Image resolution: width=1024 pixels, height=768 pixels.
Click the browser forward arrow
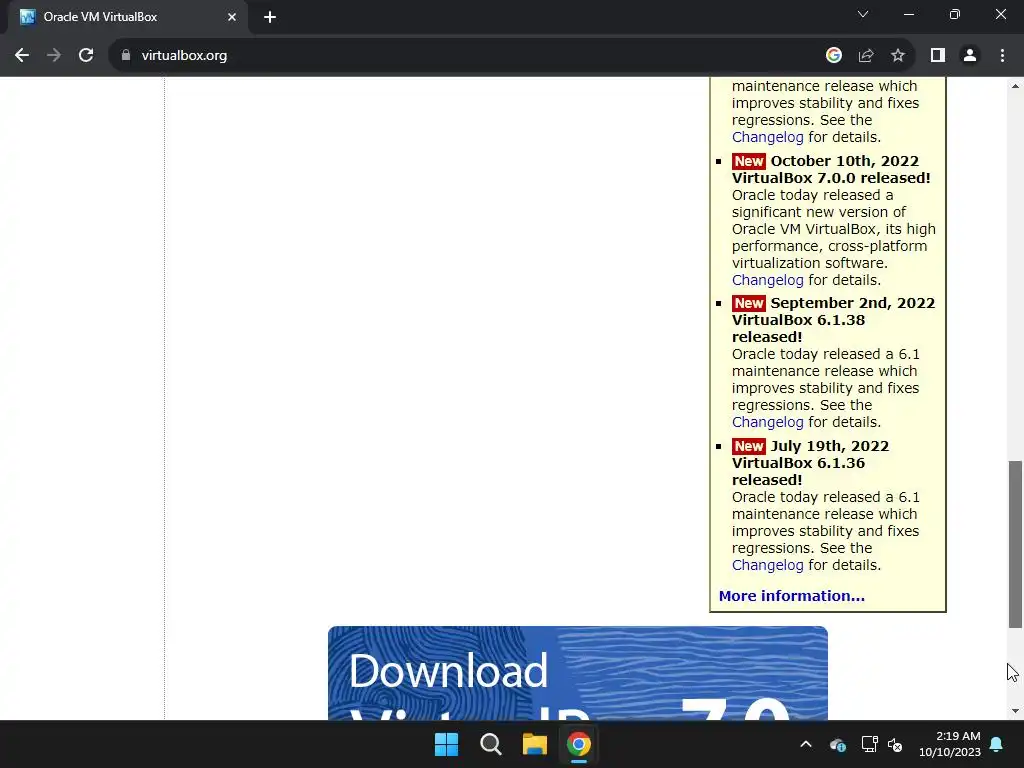click(54, 56)
